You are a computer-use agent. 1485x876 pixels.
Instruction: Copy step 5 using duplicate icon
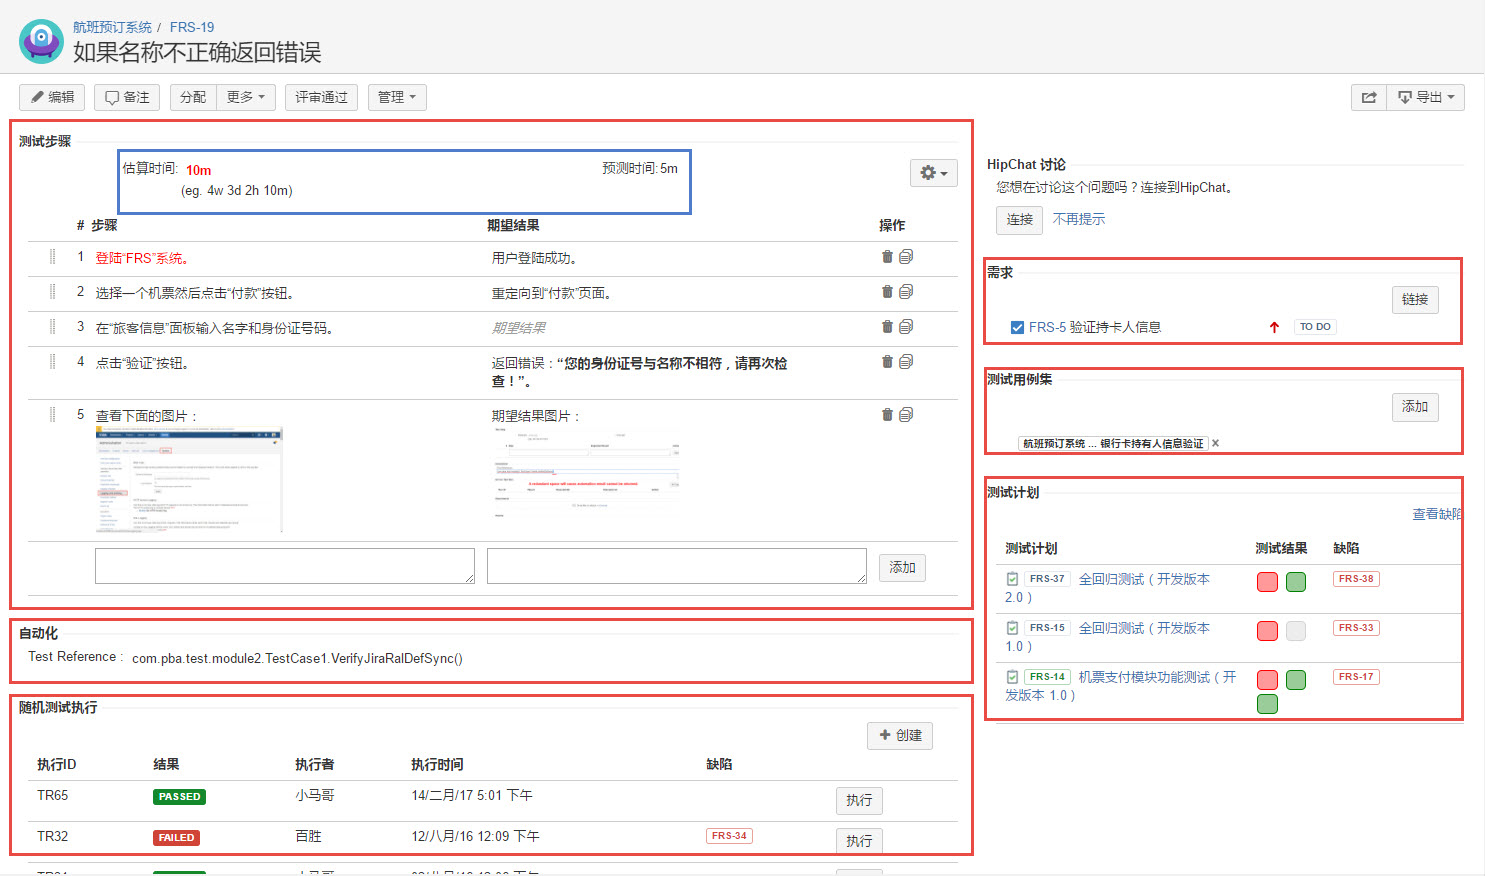pos(906,415)
